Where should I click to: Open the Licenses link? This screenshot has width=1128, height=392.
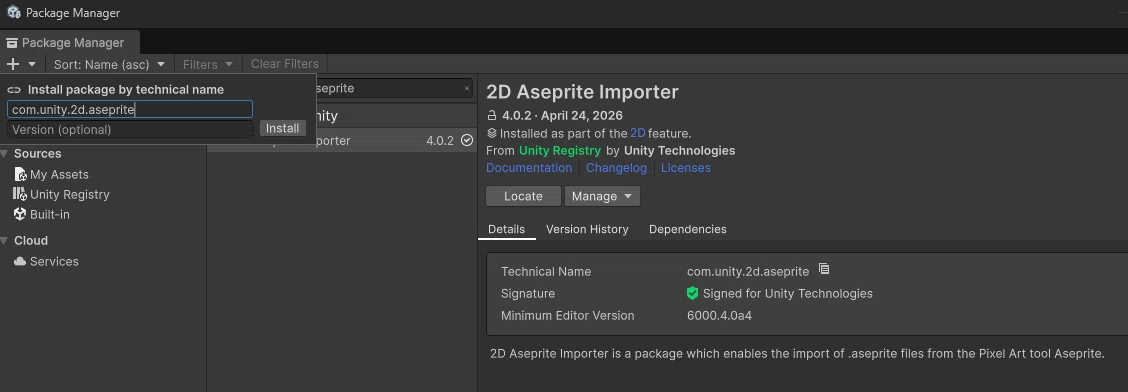coord(686,168)
